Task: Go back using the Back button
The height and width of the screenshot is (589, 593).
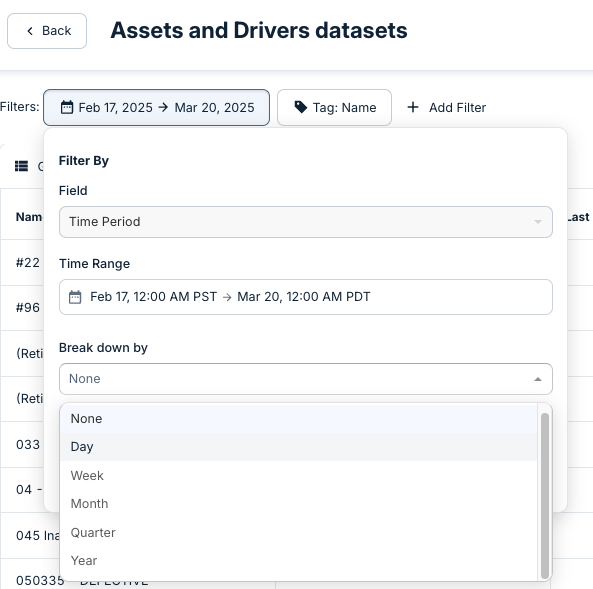Action: pos(47,31)
